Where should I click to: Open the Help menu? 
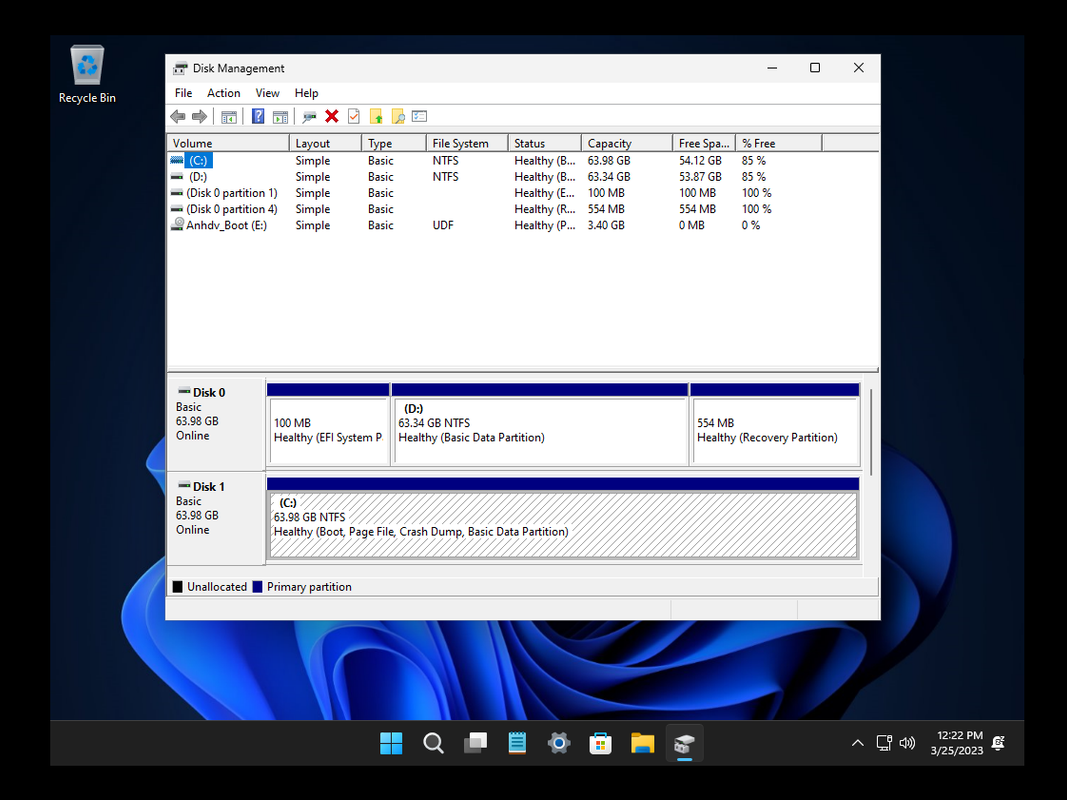coord(306,93)
